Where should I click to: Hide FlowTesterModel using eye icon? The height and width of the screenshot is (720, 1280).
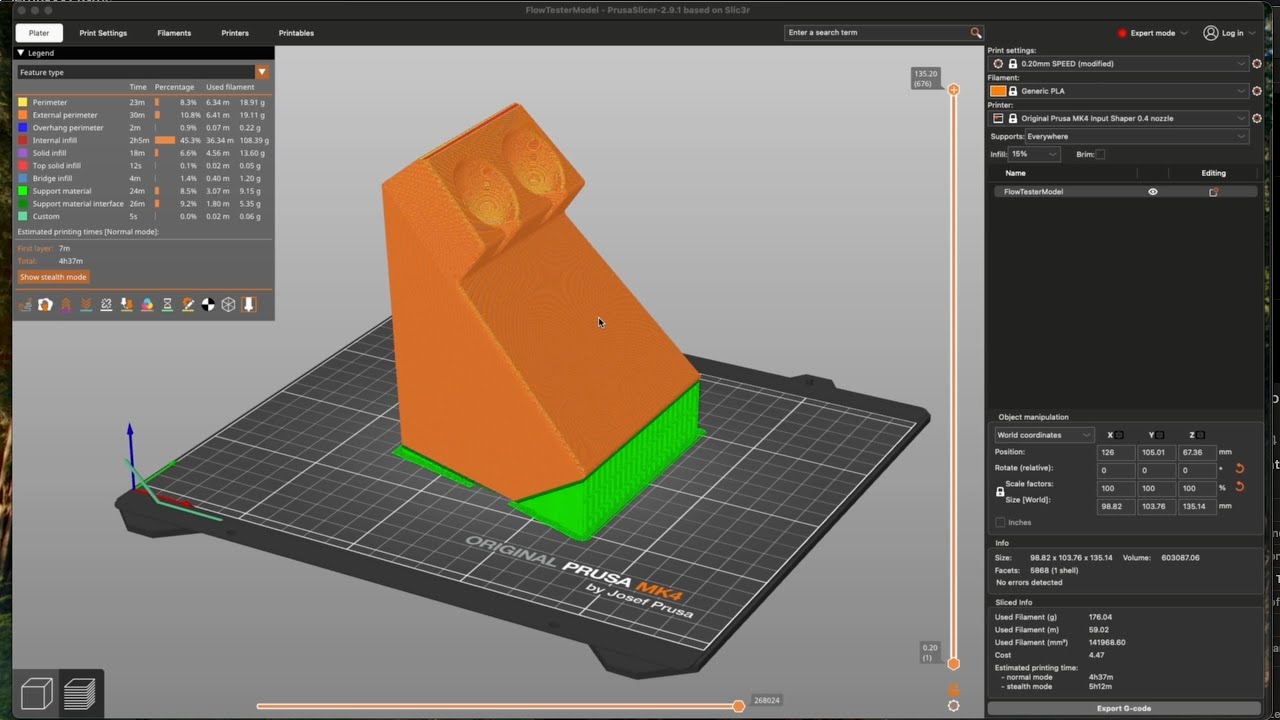tap(1153, 192)
